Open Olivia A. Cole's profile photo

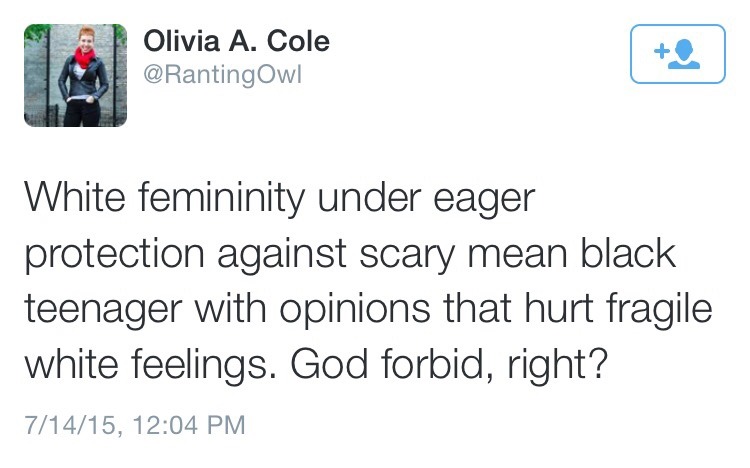pos(76,76)
